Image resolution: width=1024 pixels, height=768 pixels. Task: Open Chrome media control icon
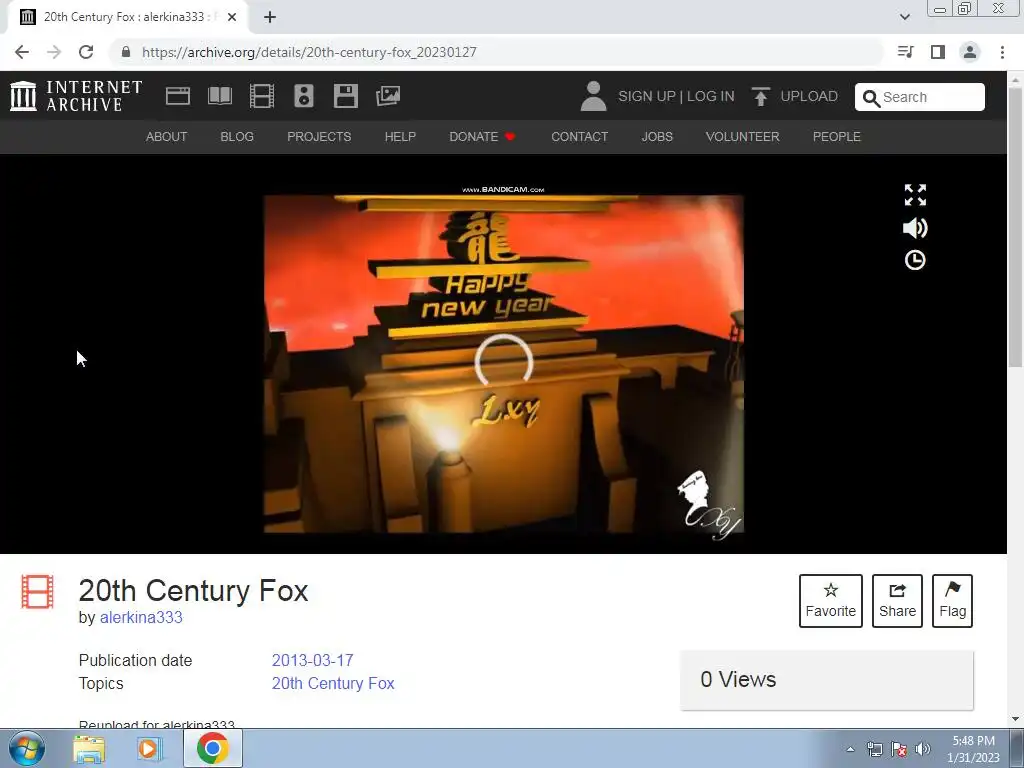click(905, 52)
